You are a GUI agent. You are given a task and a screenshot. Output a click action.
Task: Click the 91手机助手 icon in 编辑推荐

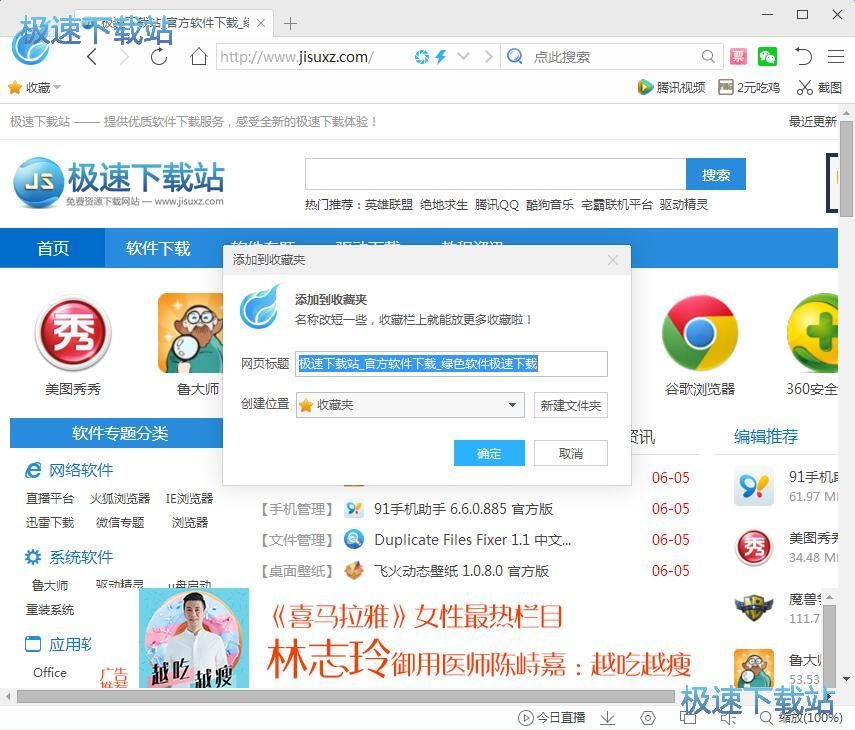754,486
